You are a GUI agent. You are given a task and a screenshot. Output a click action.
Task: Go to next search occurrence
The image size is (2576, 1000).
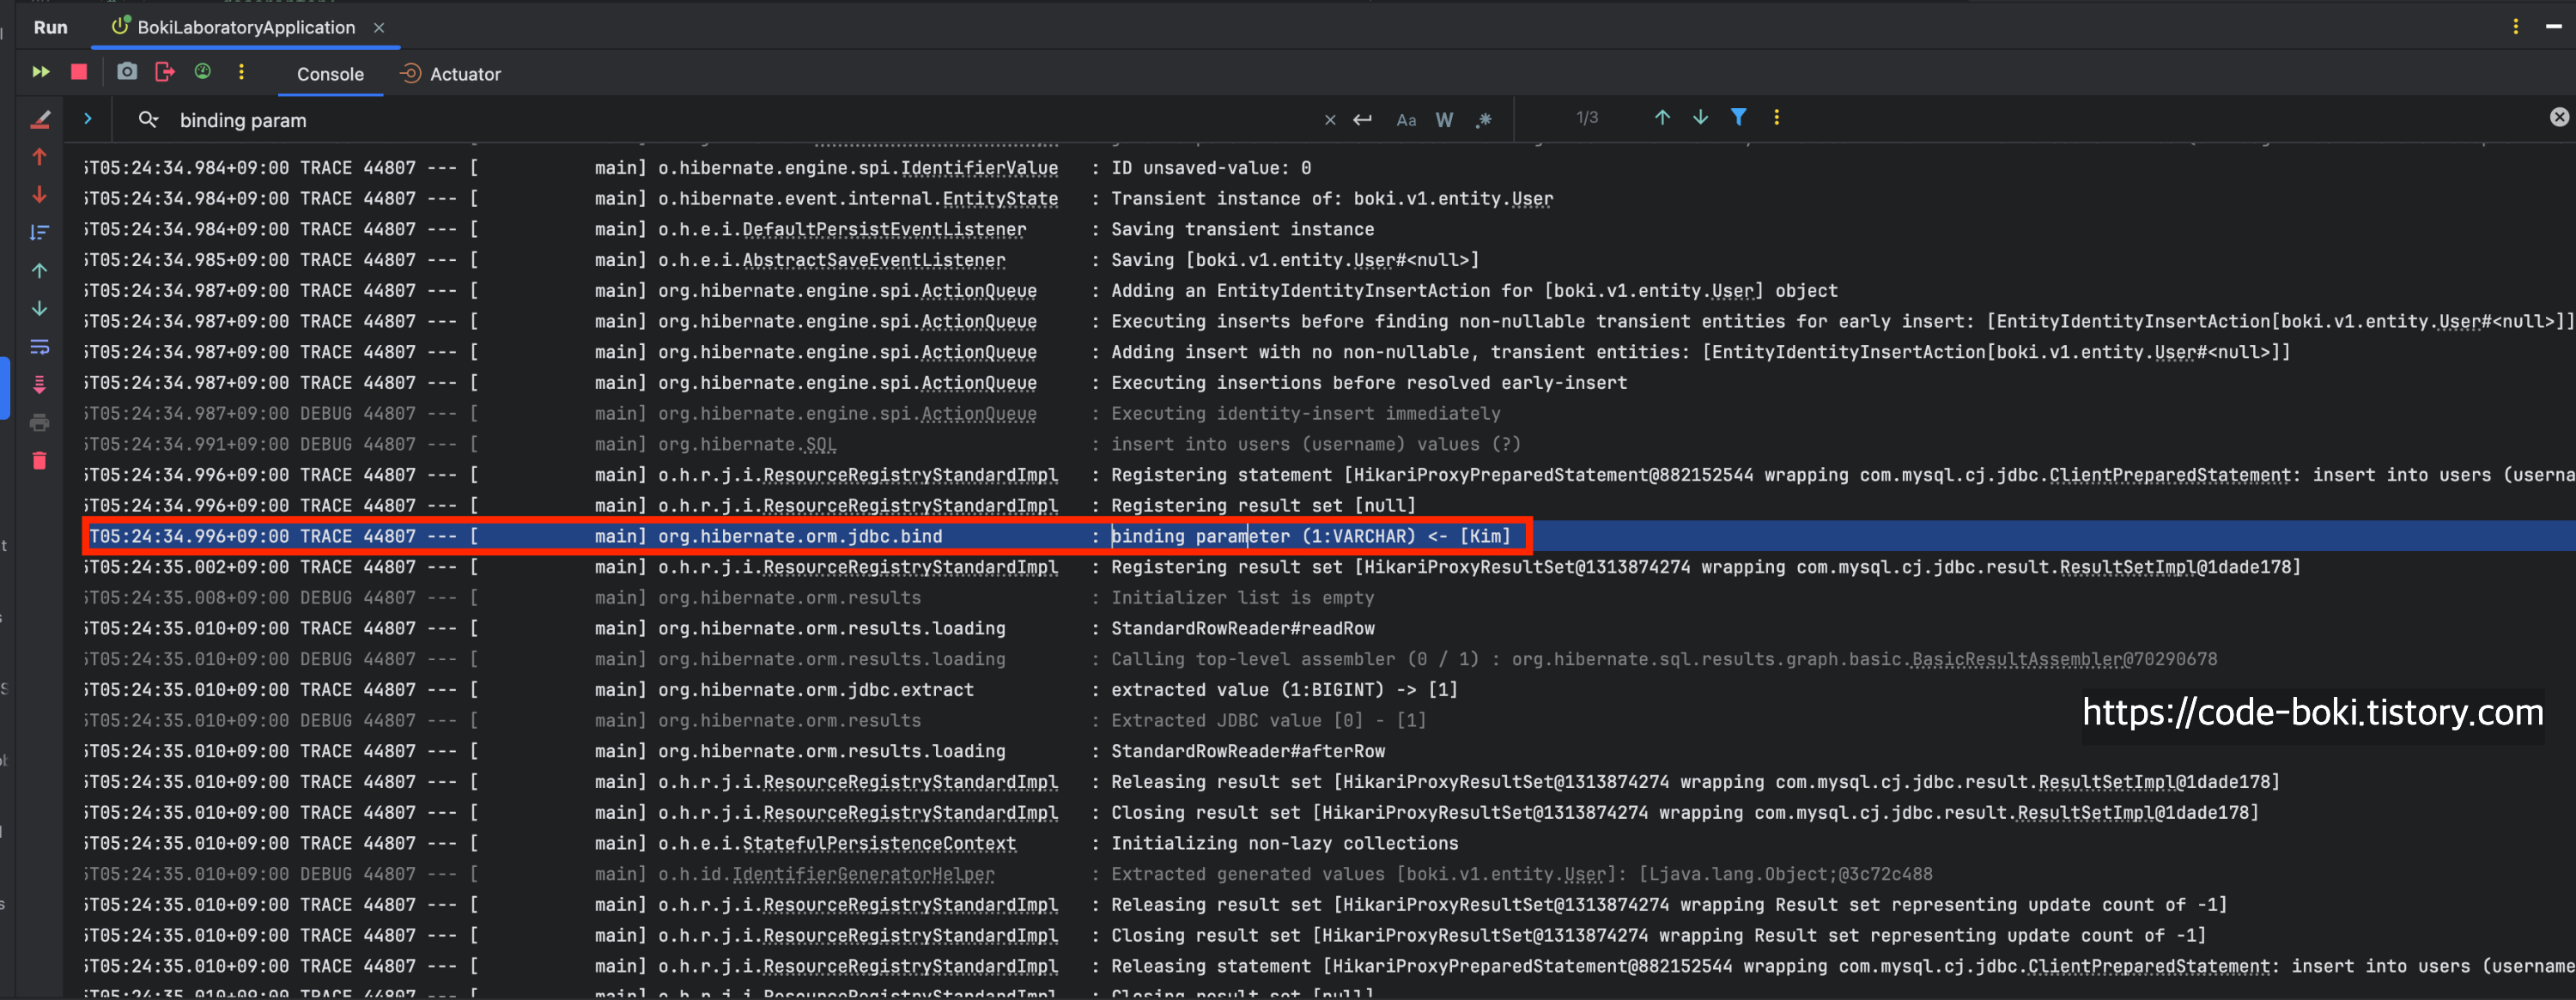pos(1700,118)
